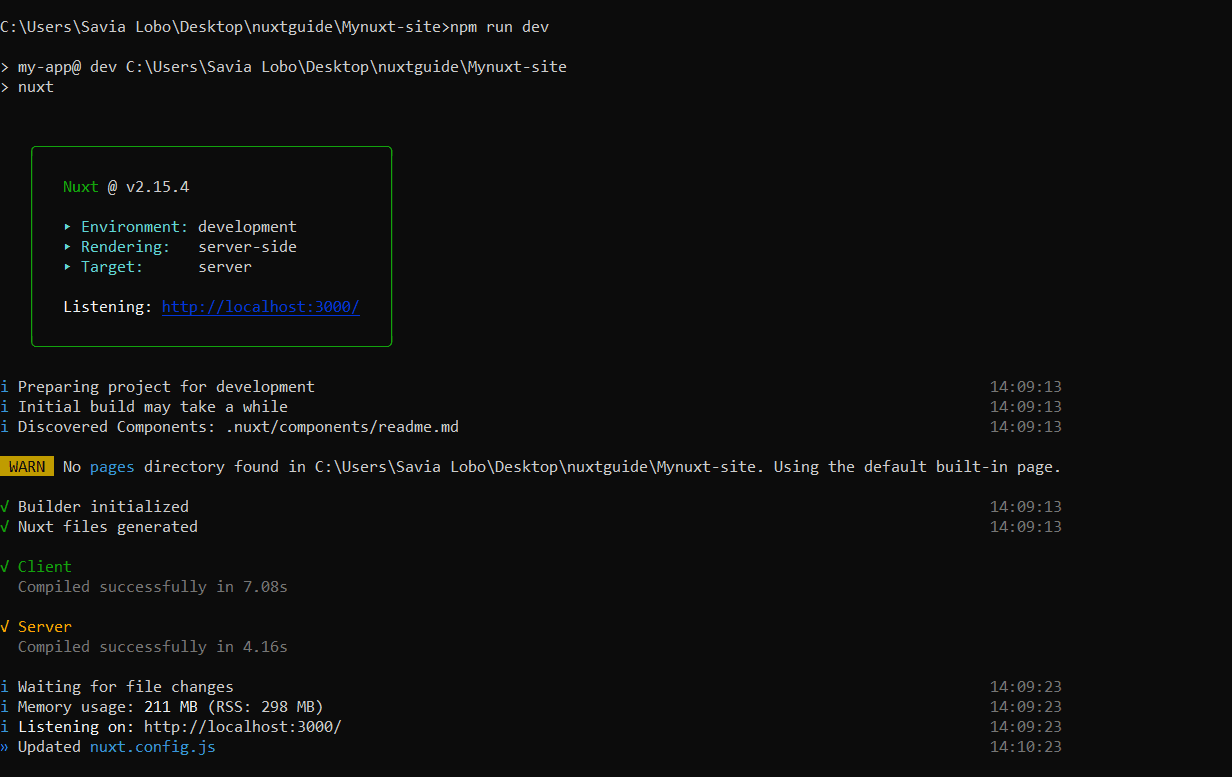Click the info icon beside Preparing project
The width and height of the screenshot is (1232, 777).
pyautogui.click(x=5, y=387)
